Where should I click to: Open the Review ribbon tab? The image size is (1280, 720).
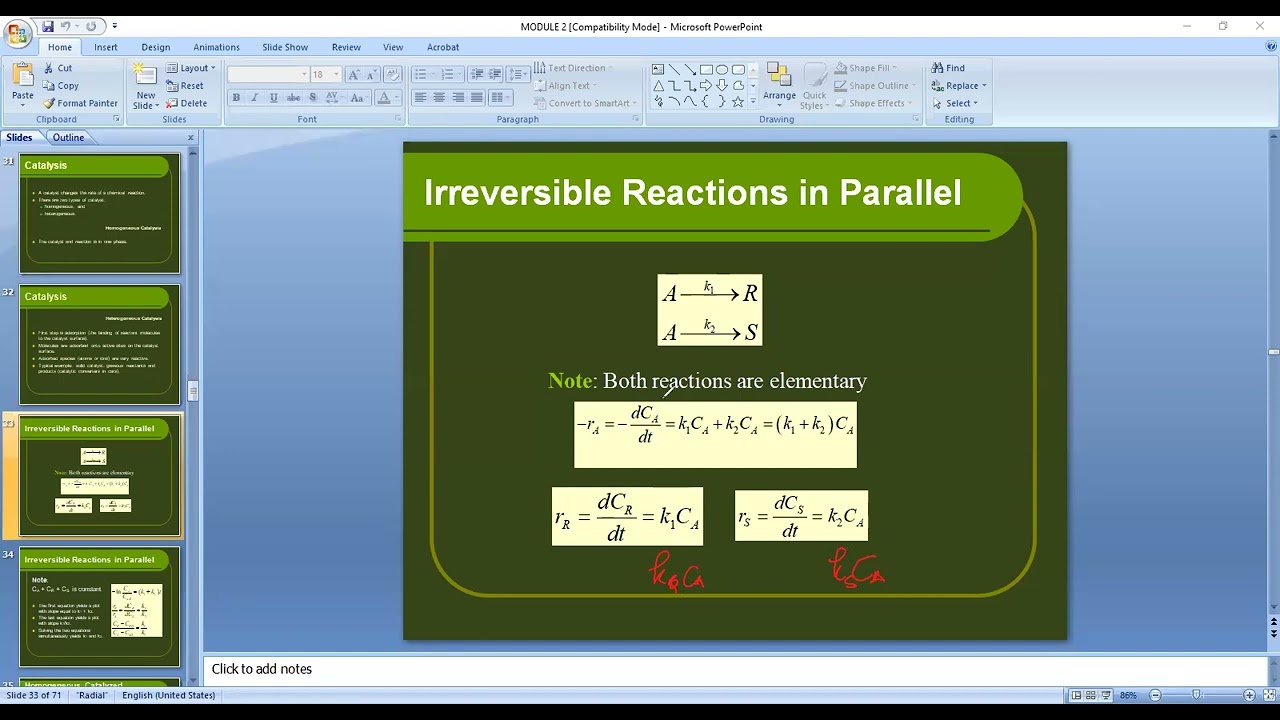point(346,47)
